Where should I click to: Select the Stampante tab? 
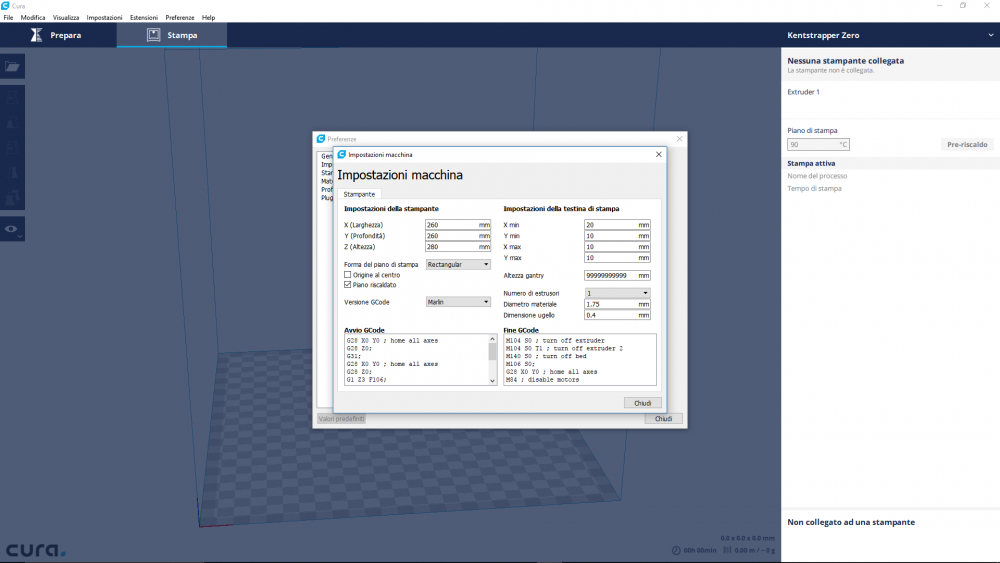[359, 194]
